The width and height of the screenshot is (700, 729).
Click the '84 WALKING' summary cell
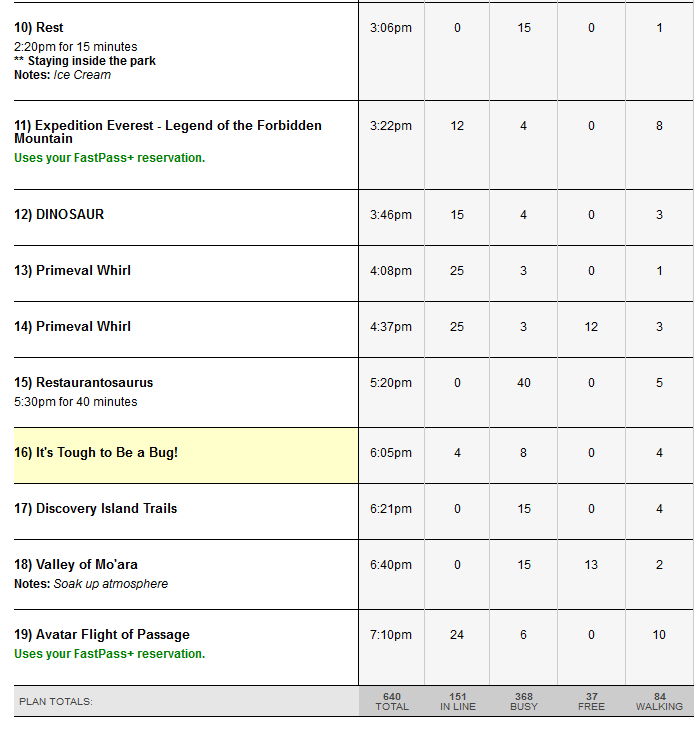click(x=659, y=702)
